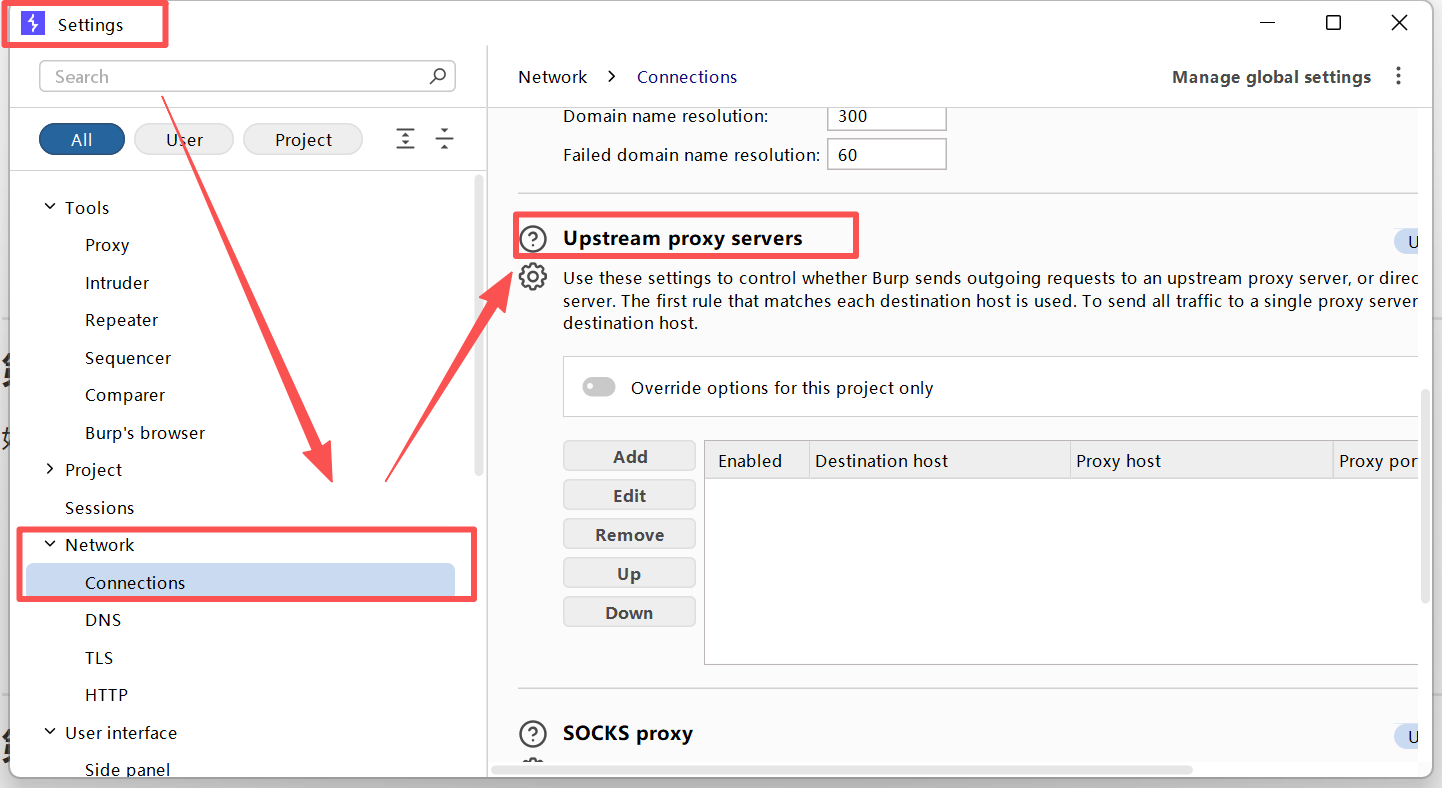This screenshot has height=788, width=1442.
Task: Sort by Destination host column header
Action: [940, 460]
